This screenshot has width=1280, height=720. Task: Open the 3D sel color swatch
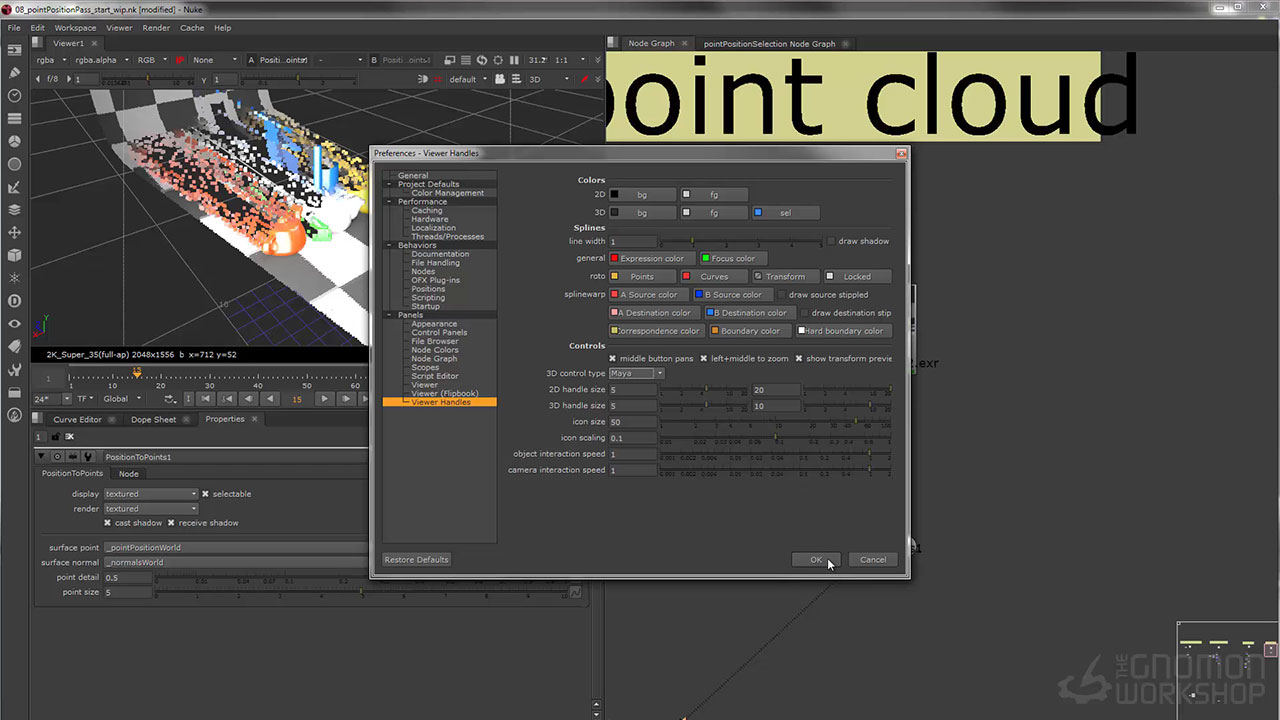click(786, 213)
